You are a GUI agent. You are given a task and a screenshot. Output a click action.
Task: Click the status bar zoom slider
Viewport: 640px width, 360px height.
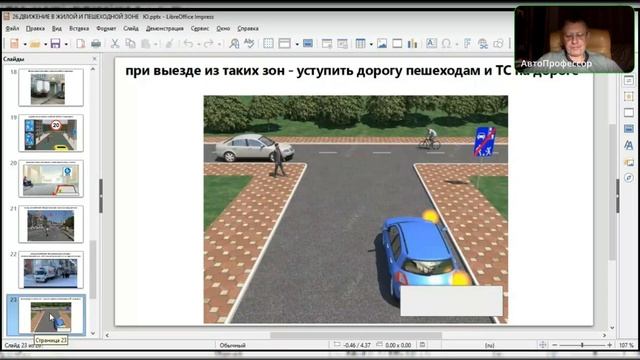pyautogui.click(x=582, y=345)
